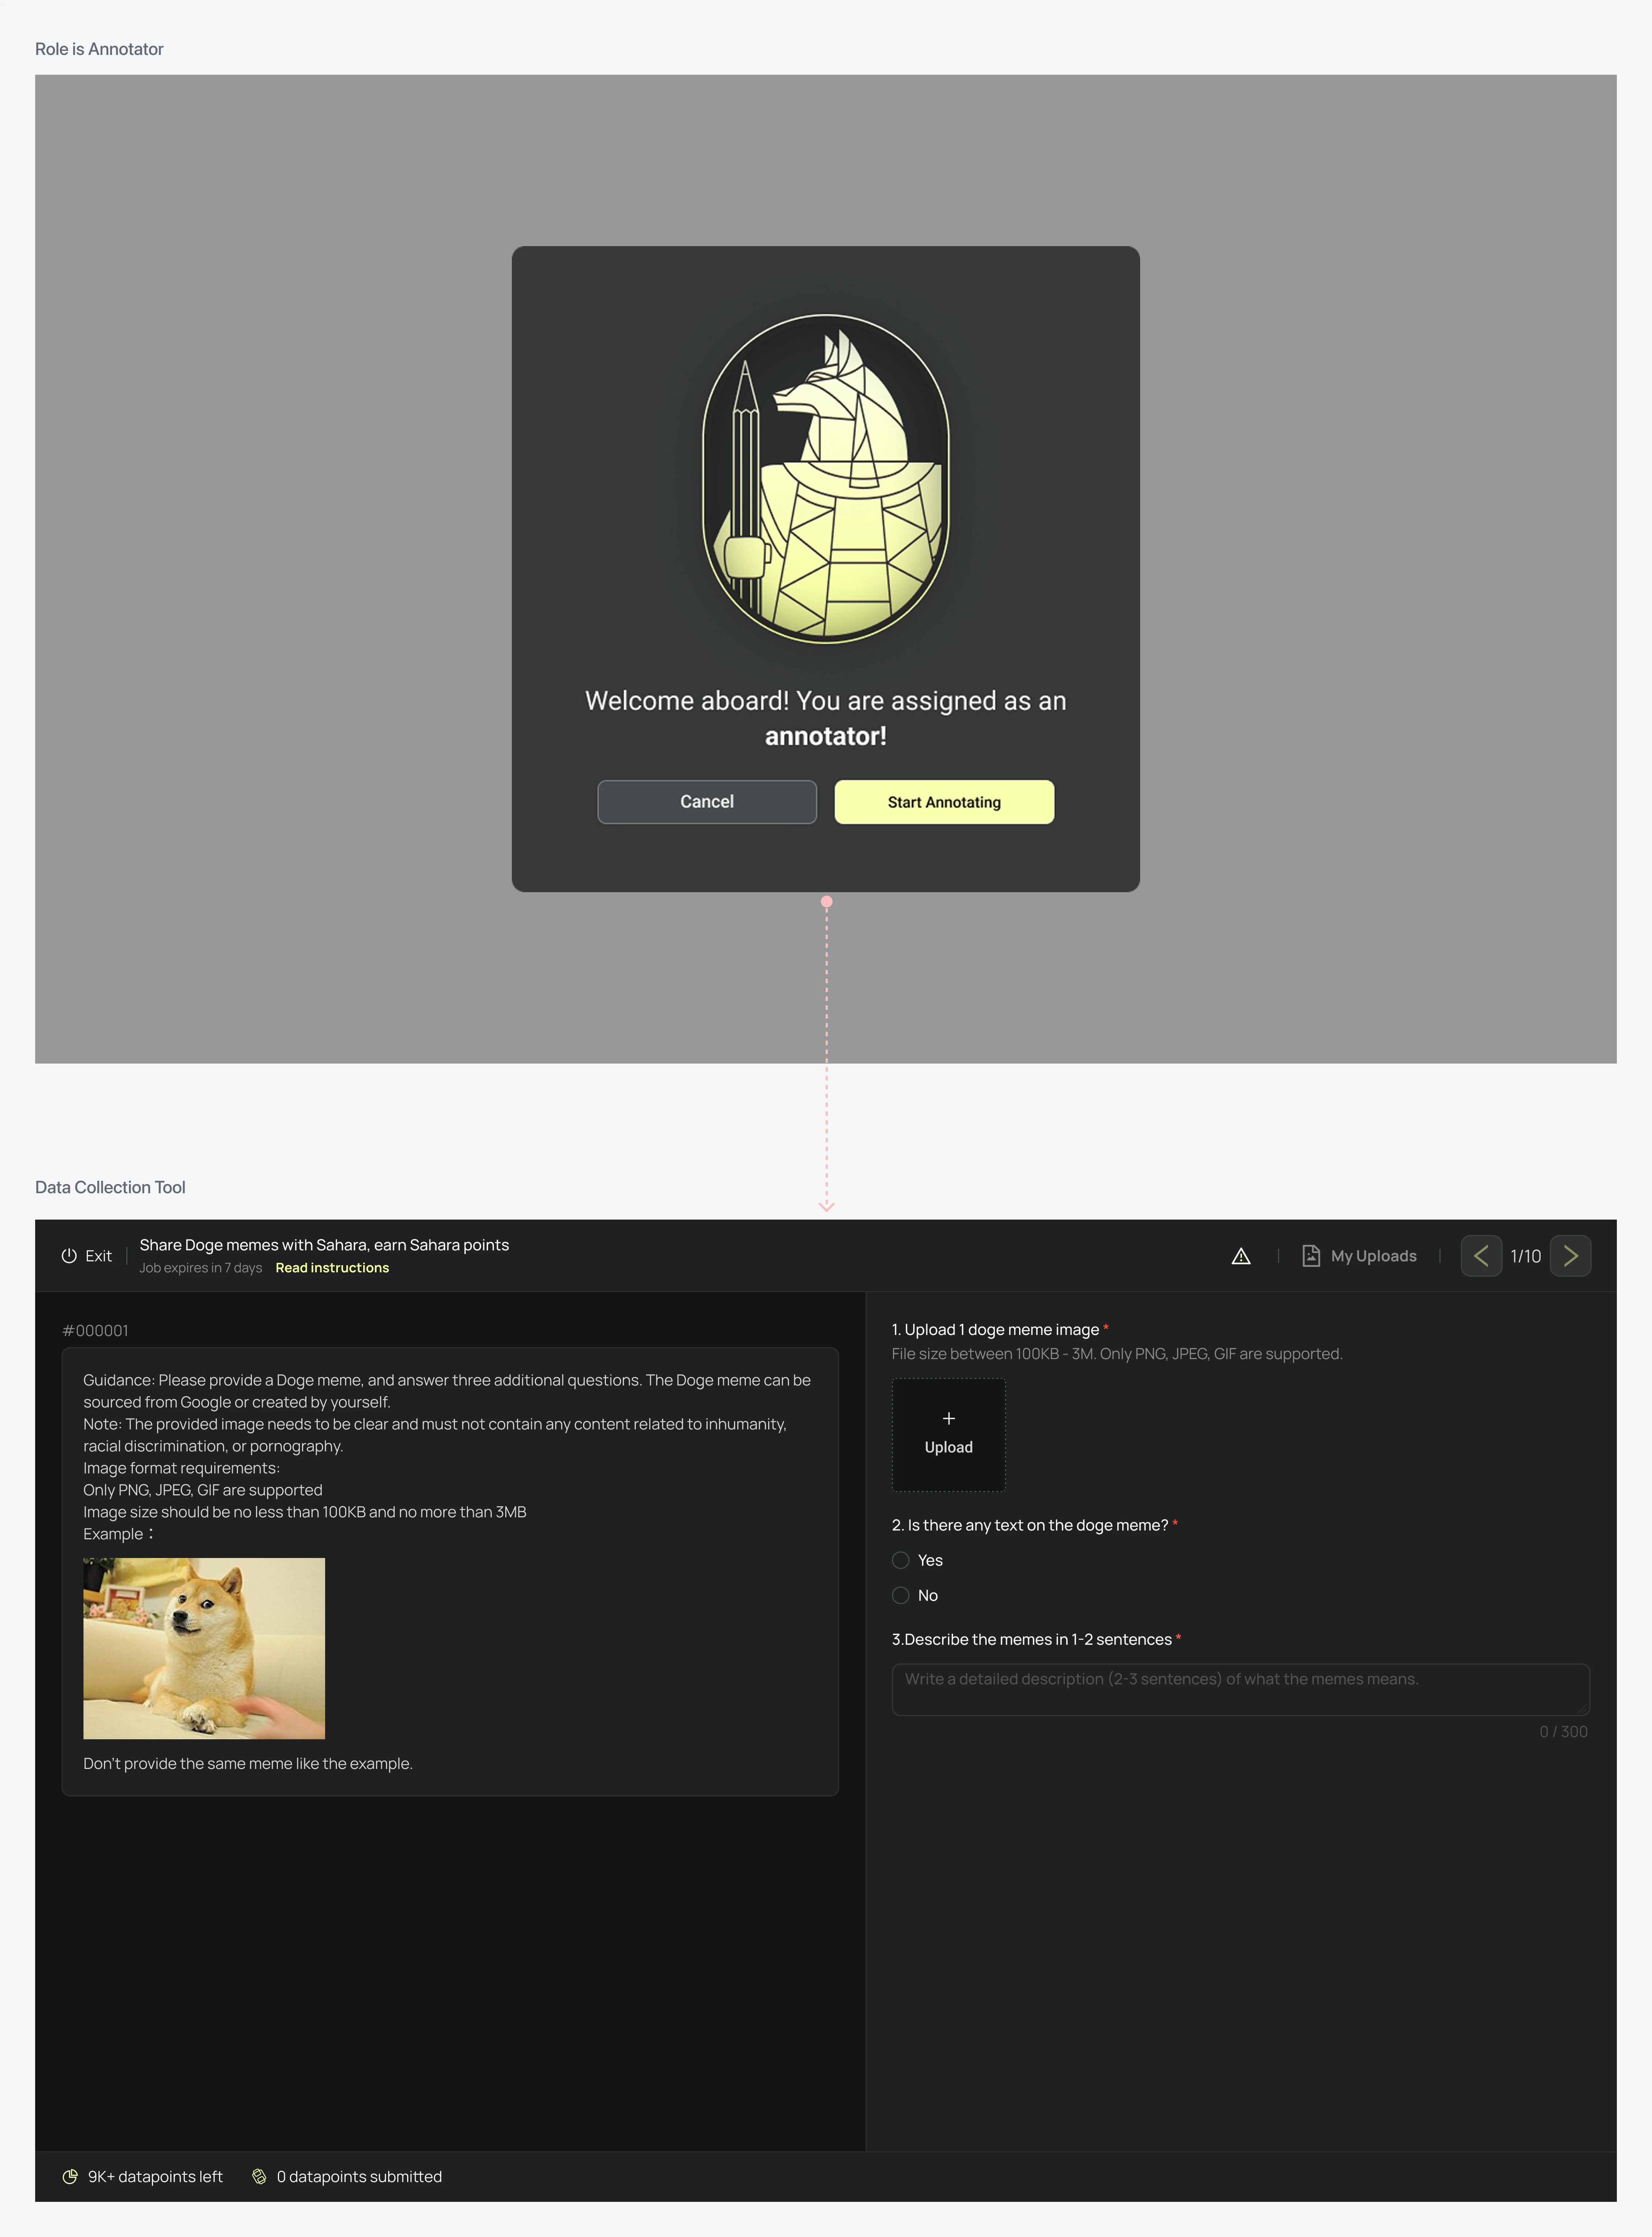1652x2237 pixels.
Task: Go to next datapoint arrow
Action: tap(1570, 1256)
